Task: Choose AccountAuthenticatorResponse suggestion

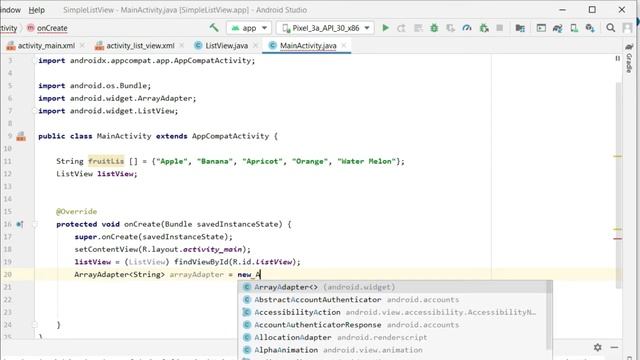Action: 393,325
